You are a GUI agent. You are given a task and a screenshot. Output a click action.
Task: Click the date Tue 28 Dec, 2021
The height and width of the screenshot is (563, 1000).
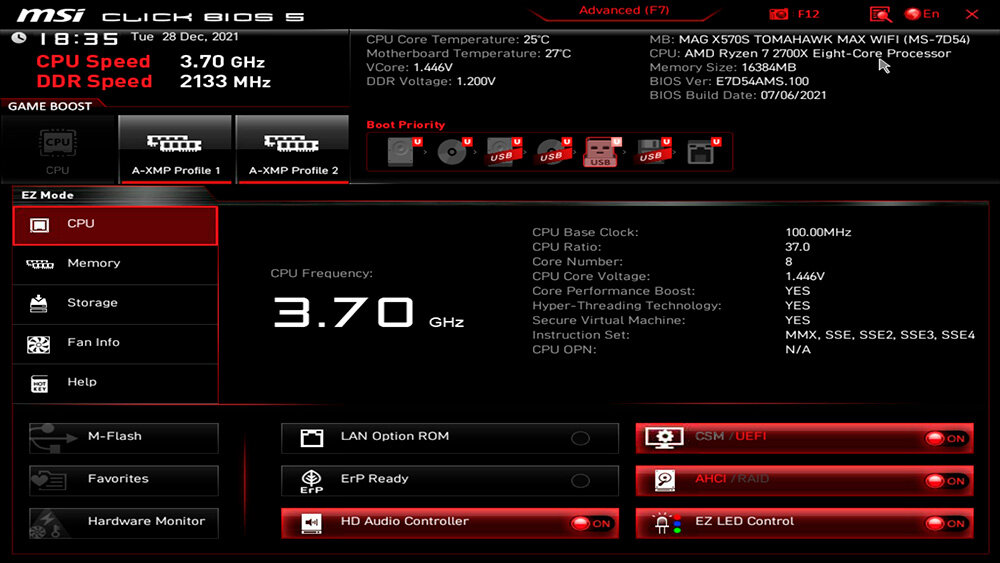click(185, 37)
